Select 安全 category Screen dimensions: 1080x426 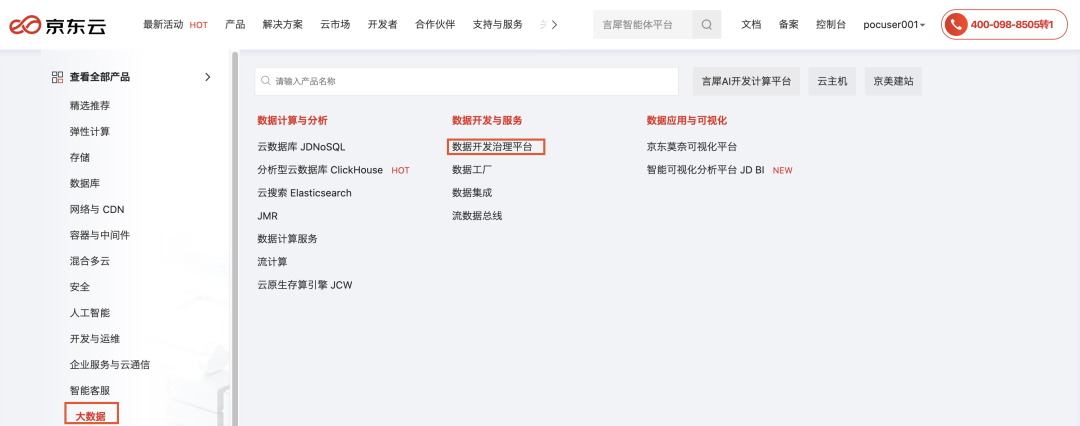(80, 287)
